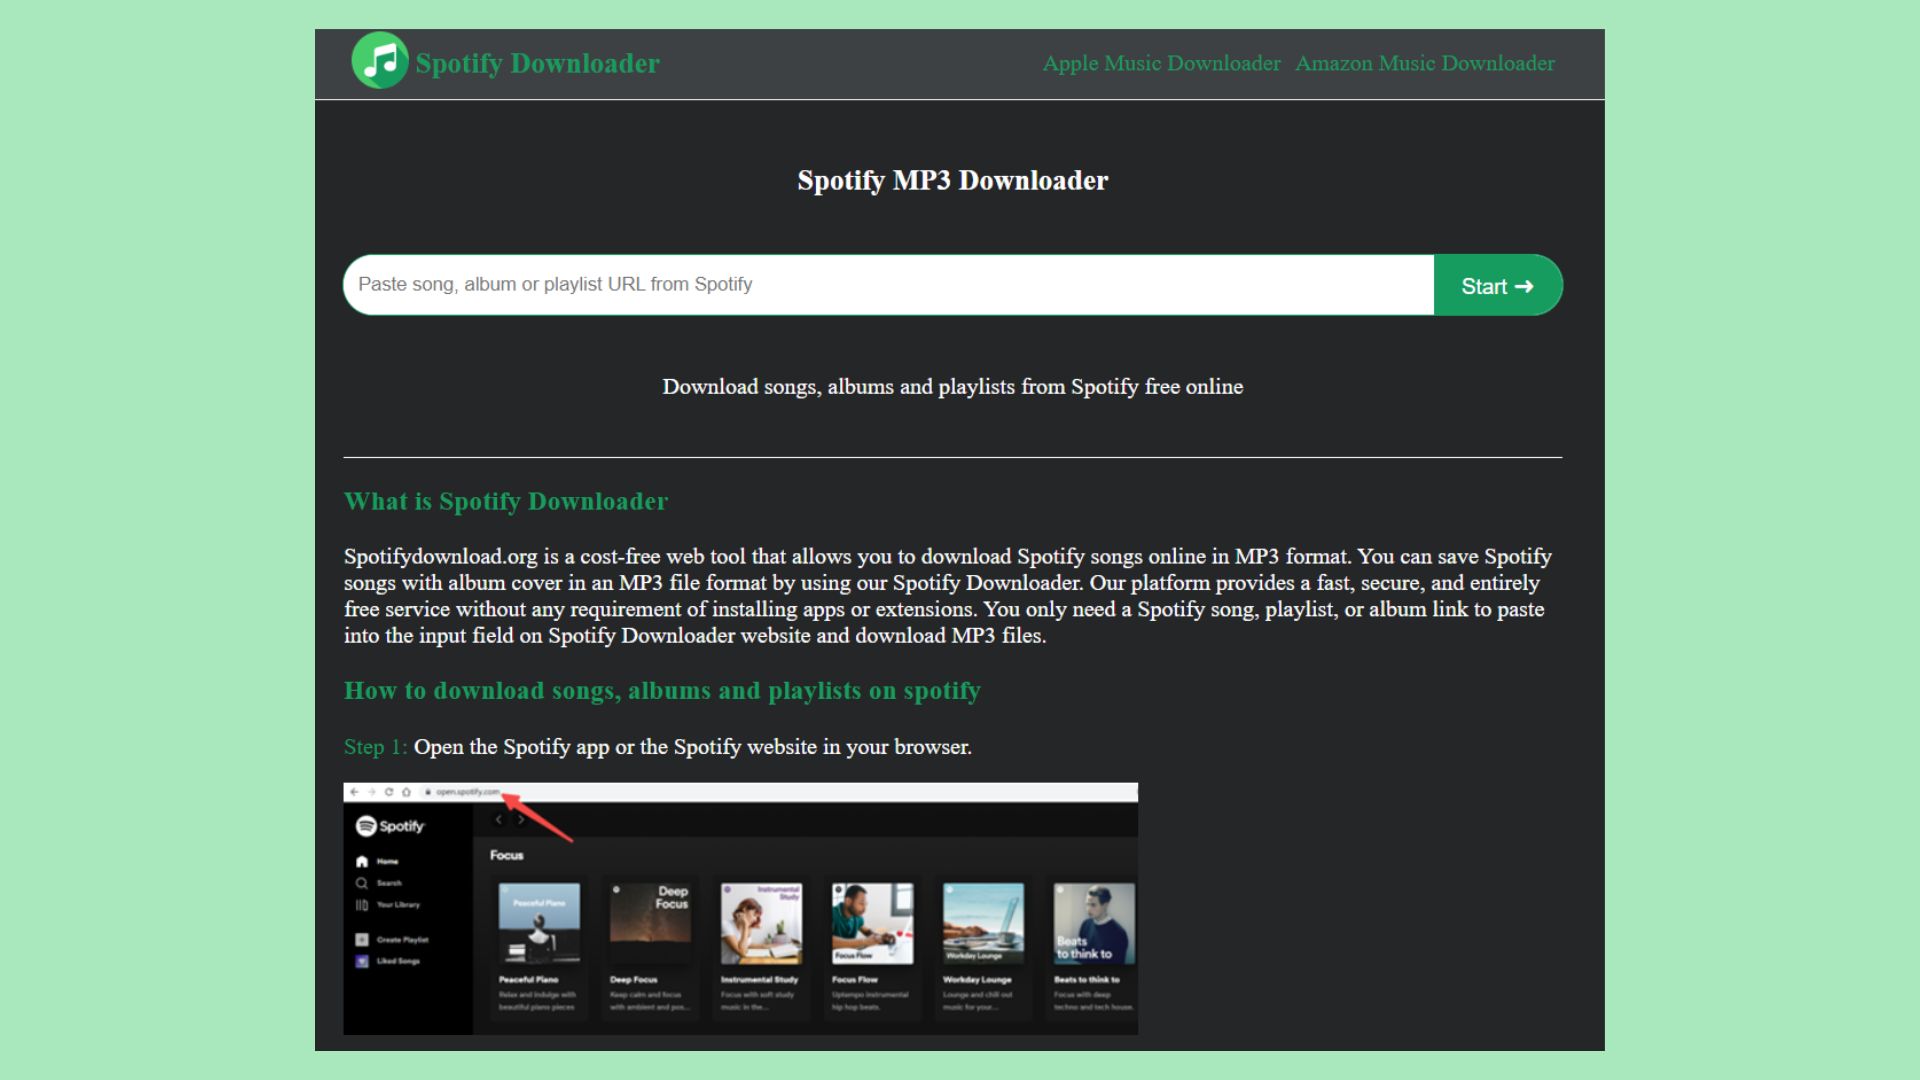Select the 'Spotify MP3 Downloader' heading
1920x1080 pixels.
coord(952,180)
